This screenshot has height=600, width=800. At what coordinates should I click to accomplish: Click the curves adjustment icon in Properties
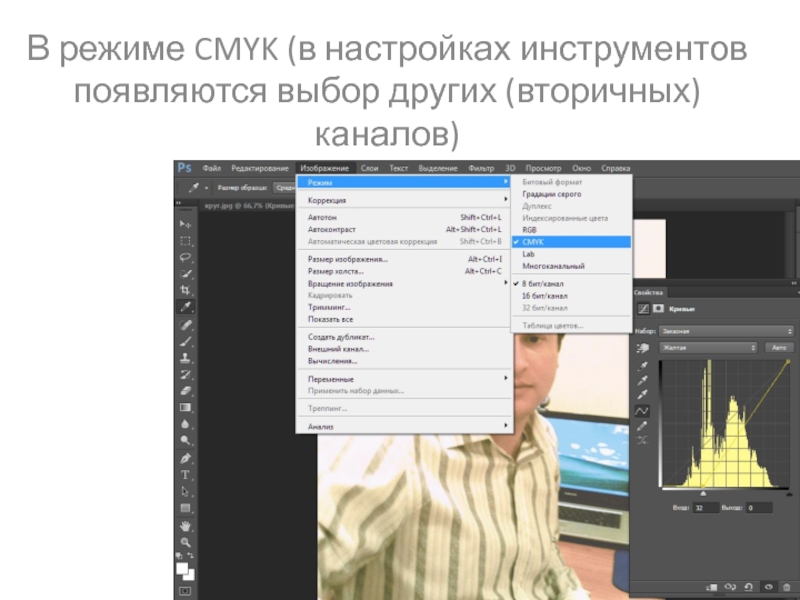pos(643,309)
